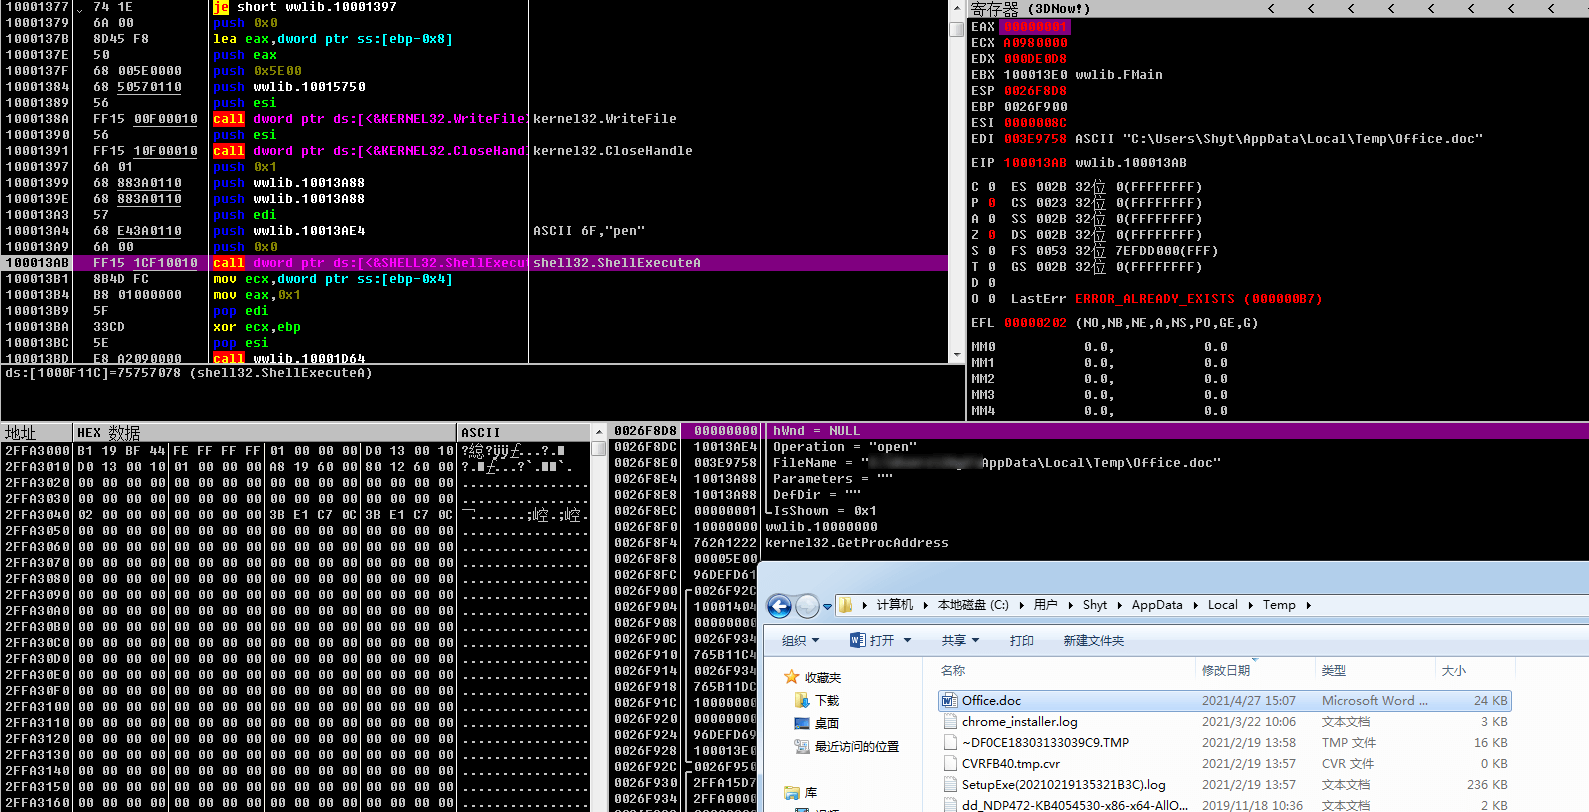This screenshot has width=1589, height=812.
Task: Click the 寄存器 (3DNow!) registers header
Action: [x=1030, y=8]
